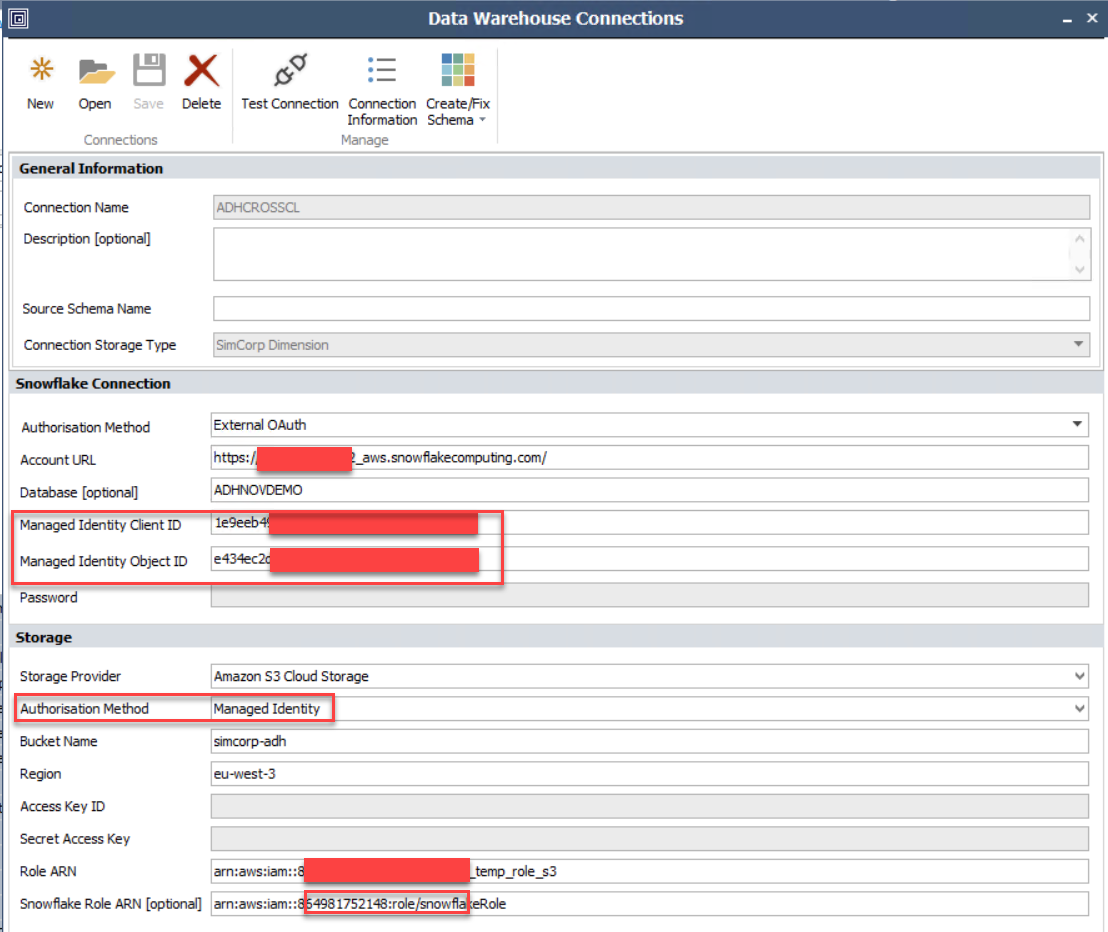Click the Source Schema Name field

(651, 309)
